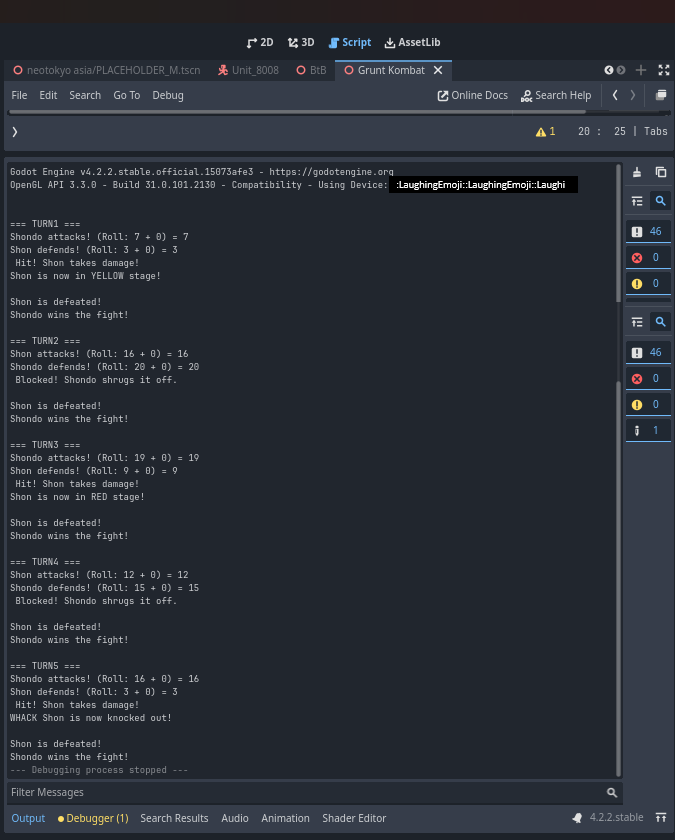
Task: Focus the Filter Messages field
Action: pos(314,792)
